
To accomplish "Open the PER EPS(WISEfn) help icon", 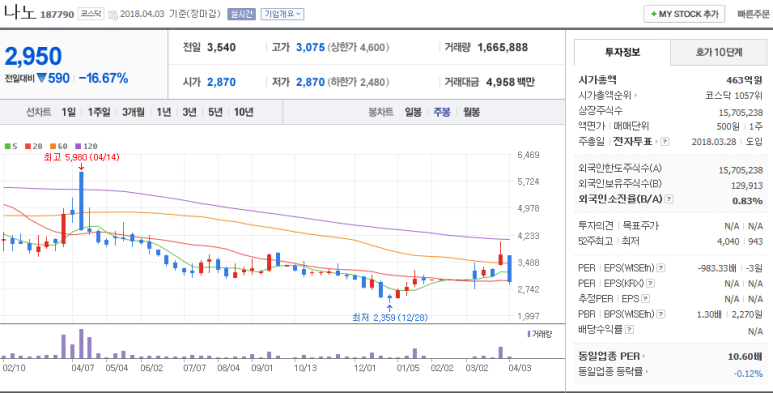I will pyautogui.click(x=661, y=268).
